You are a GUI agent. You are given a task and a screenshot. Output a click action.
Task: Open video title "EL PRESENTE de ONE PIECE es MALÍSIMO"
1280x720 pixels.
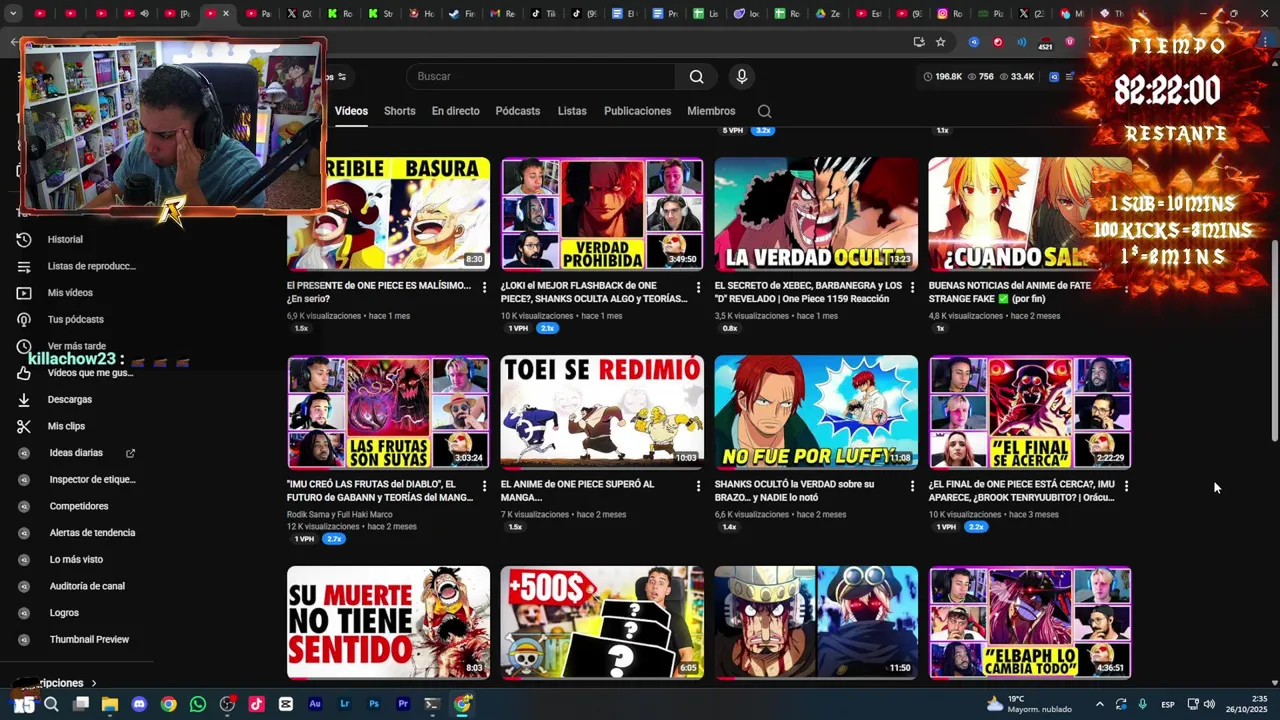378,292
